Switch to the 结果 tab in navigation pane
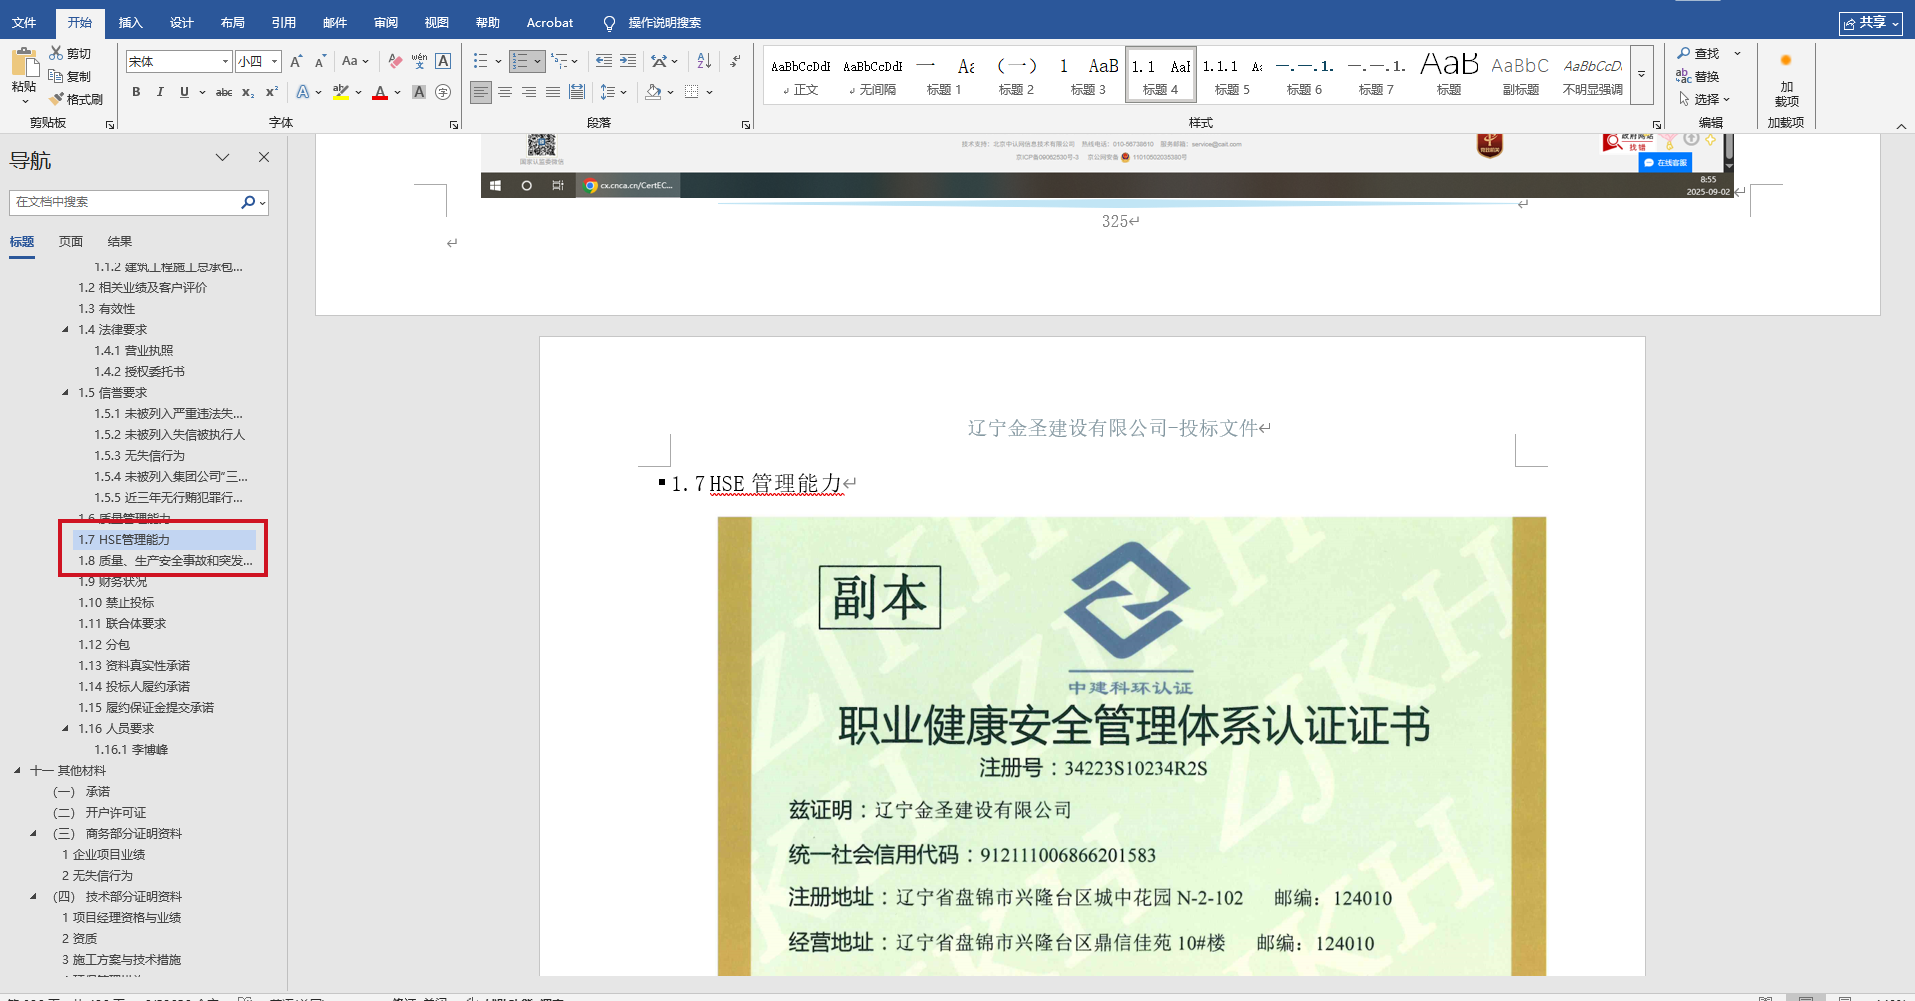 coord(120,242)
